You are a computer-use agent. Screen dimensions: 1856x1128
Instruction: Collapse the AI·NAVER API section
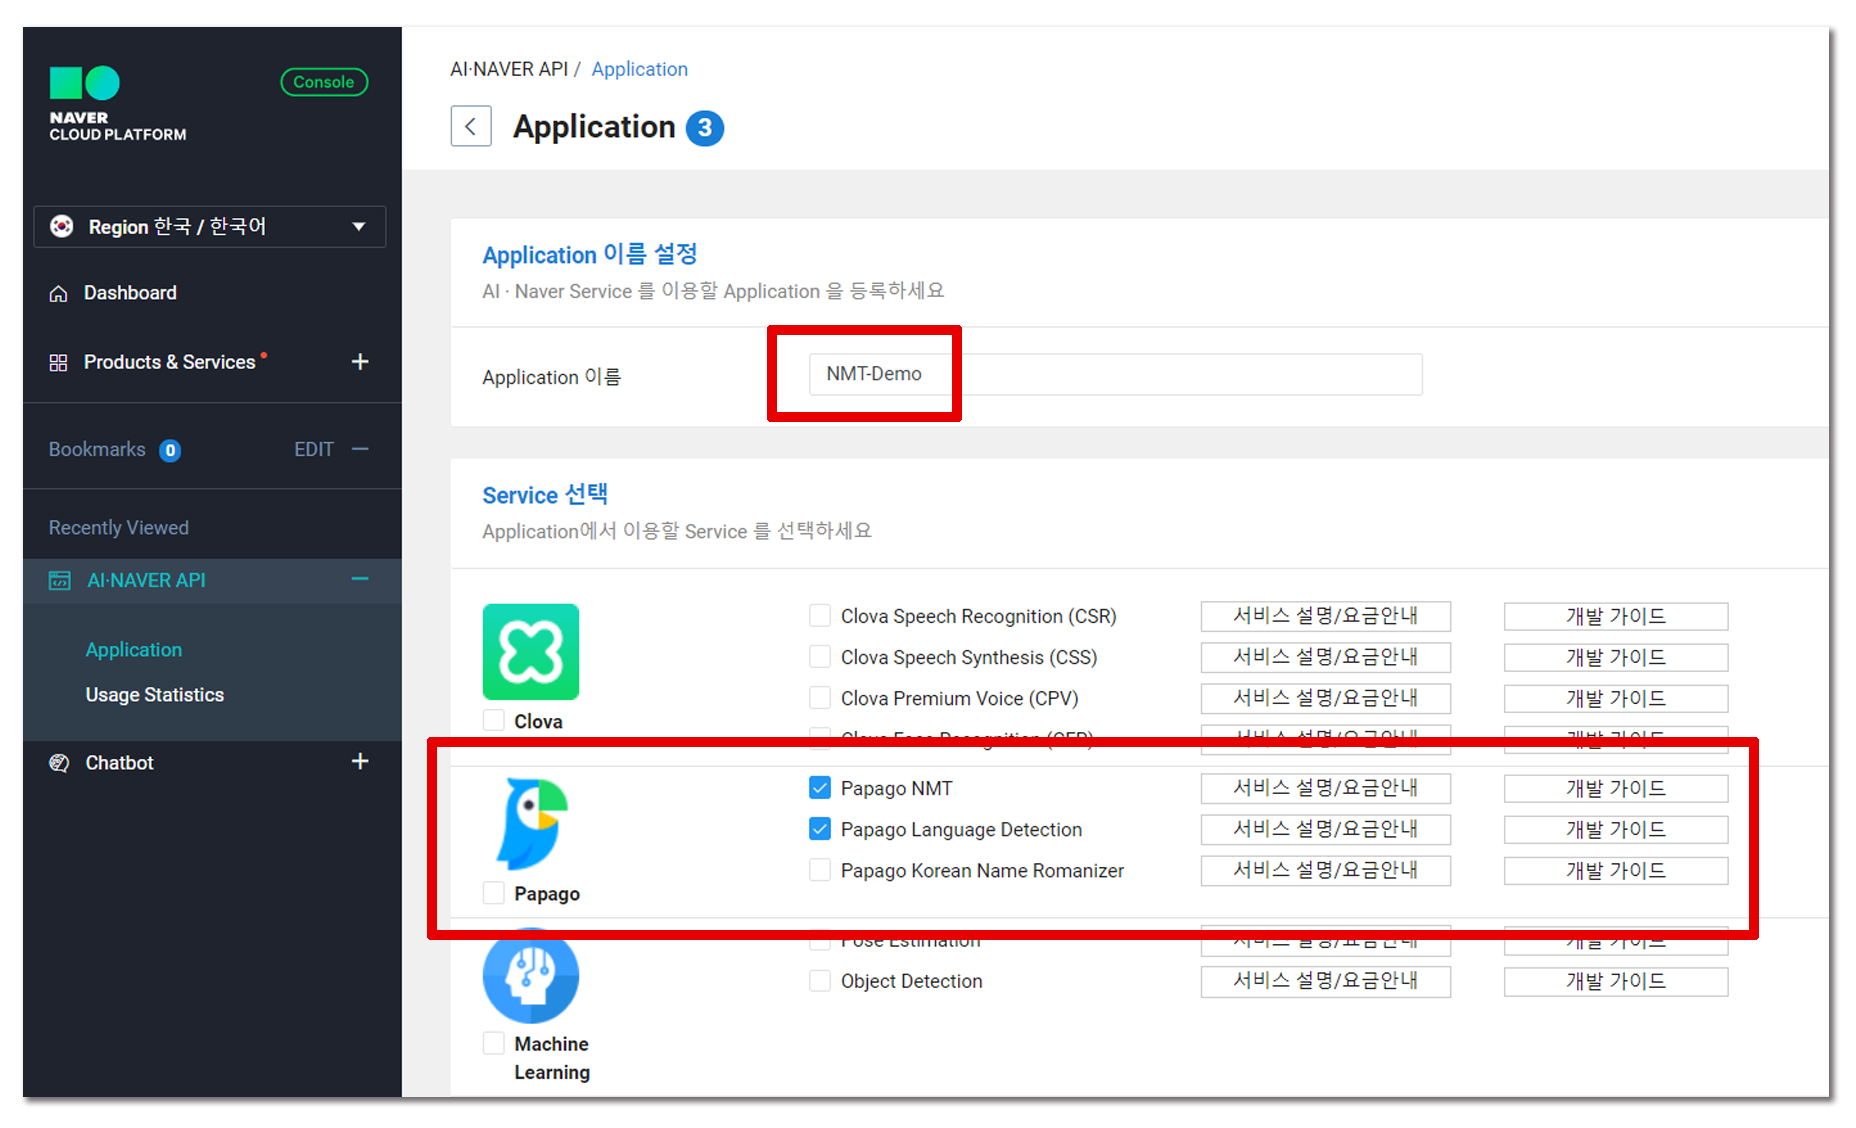[360, 580]
